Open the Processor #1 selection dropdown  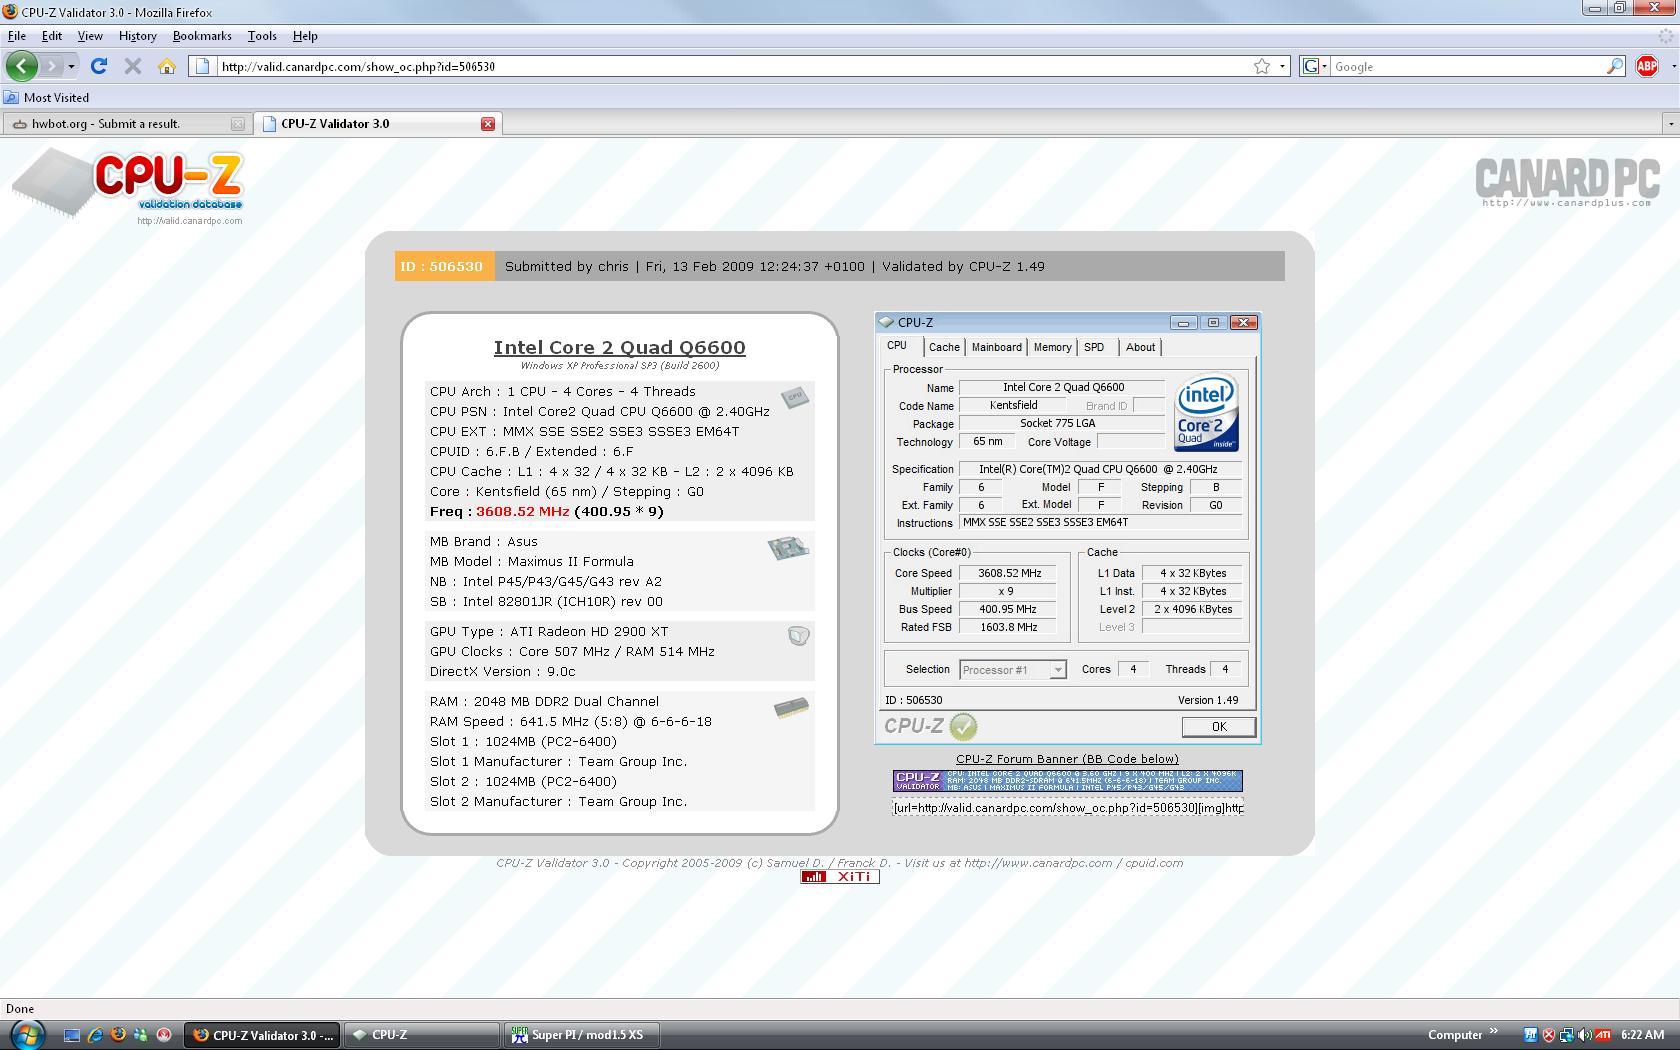[1013, 670]
